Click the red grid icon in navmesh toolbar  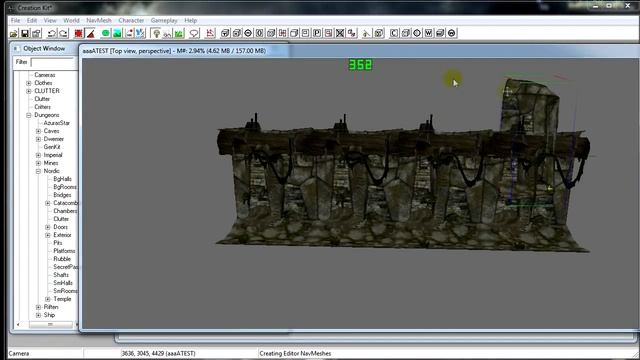282,33
